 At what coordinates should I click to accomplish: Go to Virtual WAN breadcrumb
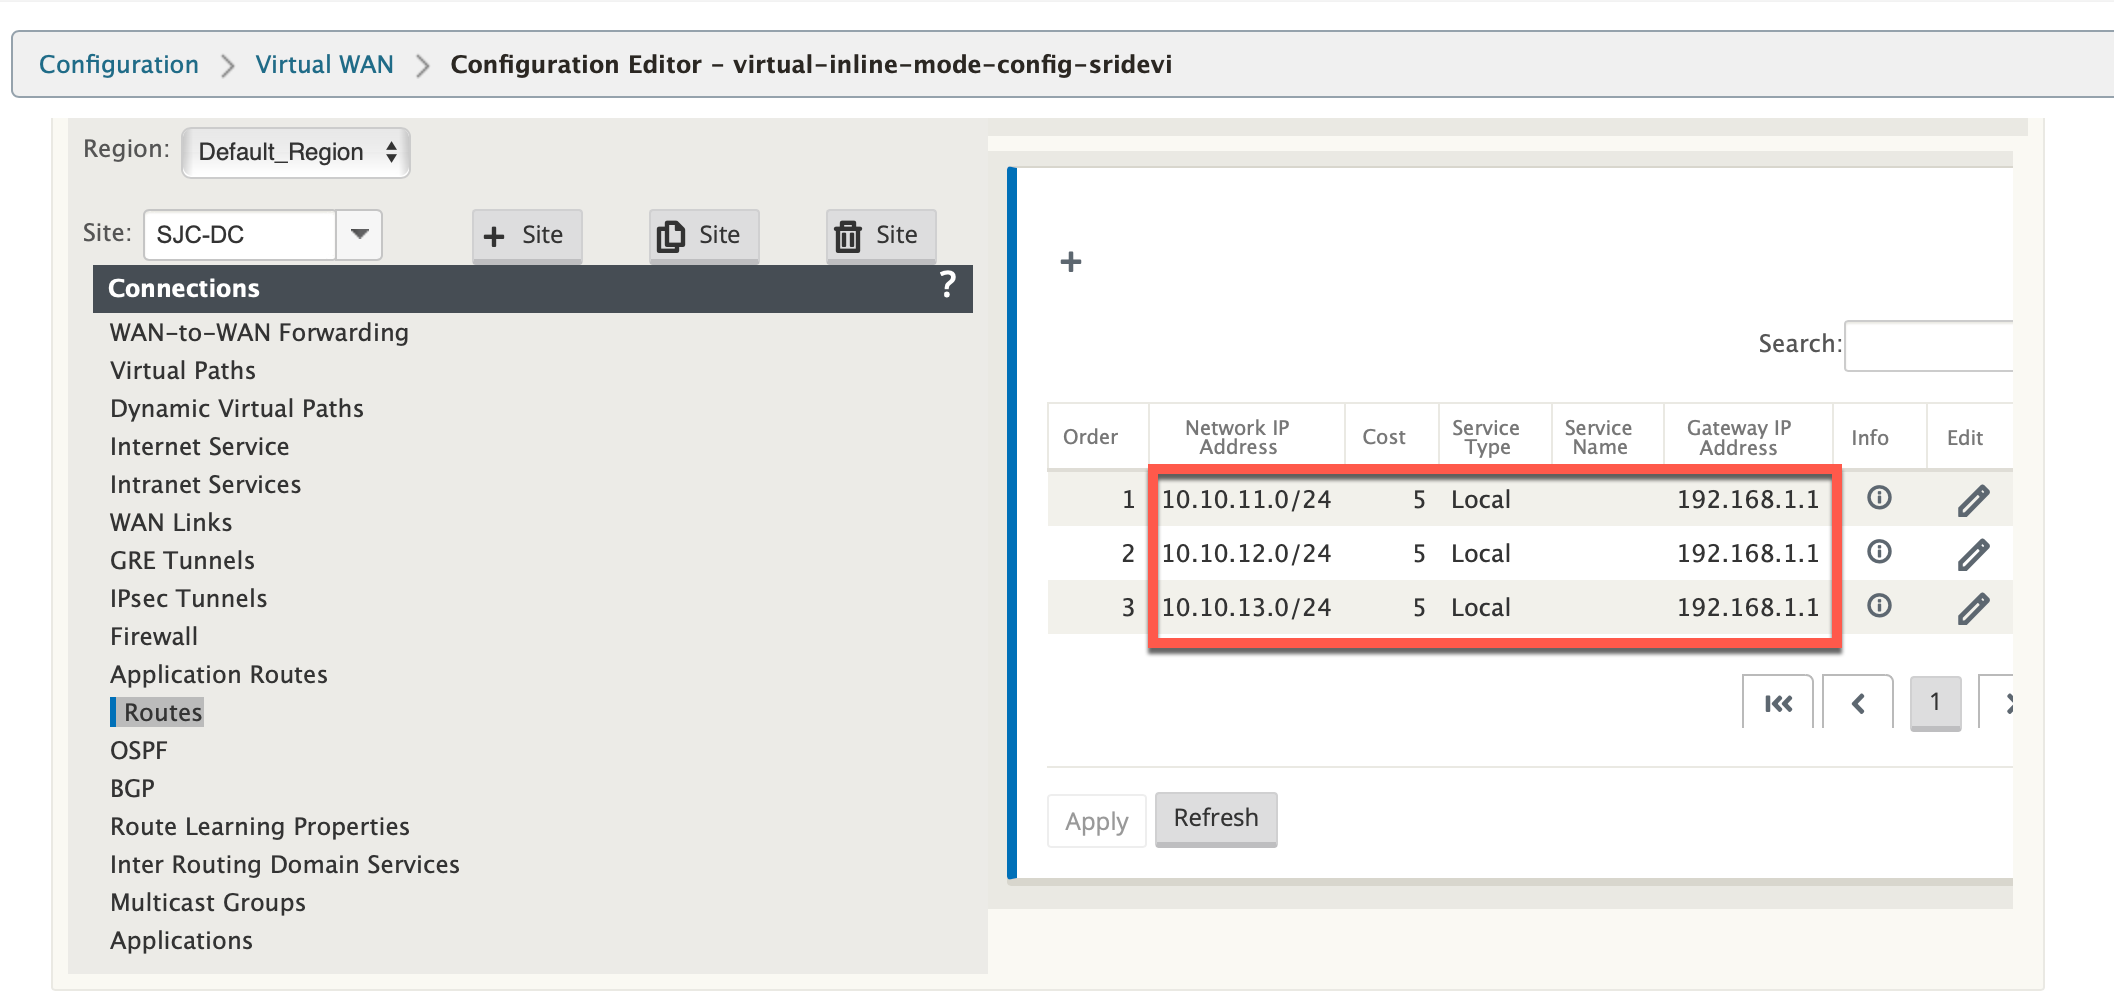(324, 65)
